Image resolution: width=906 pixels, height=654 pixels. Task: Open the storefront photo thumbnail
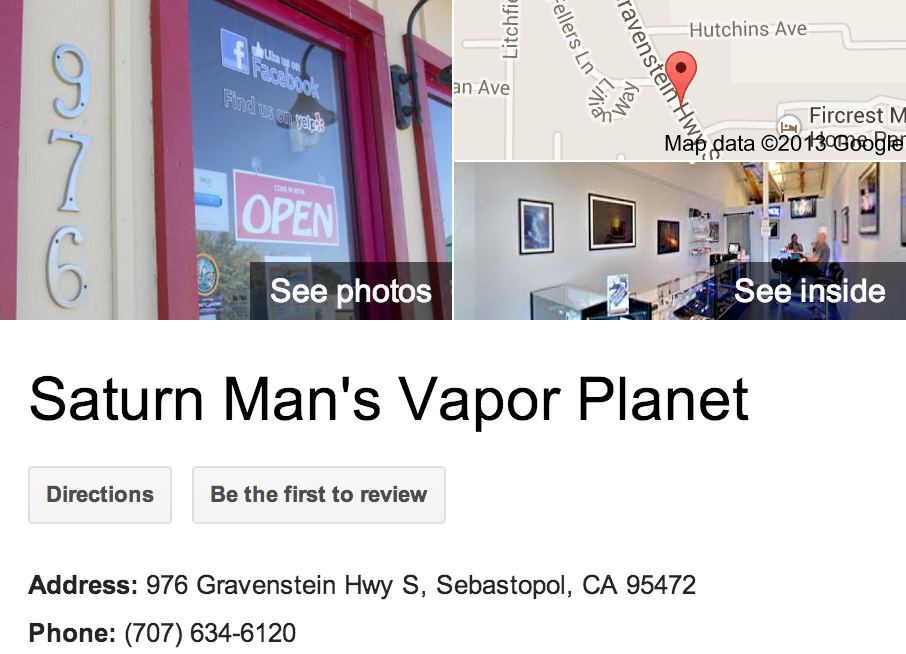click(226, 159)
